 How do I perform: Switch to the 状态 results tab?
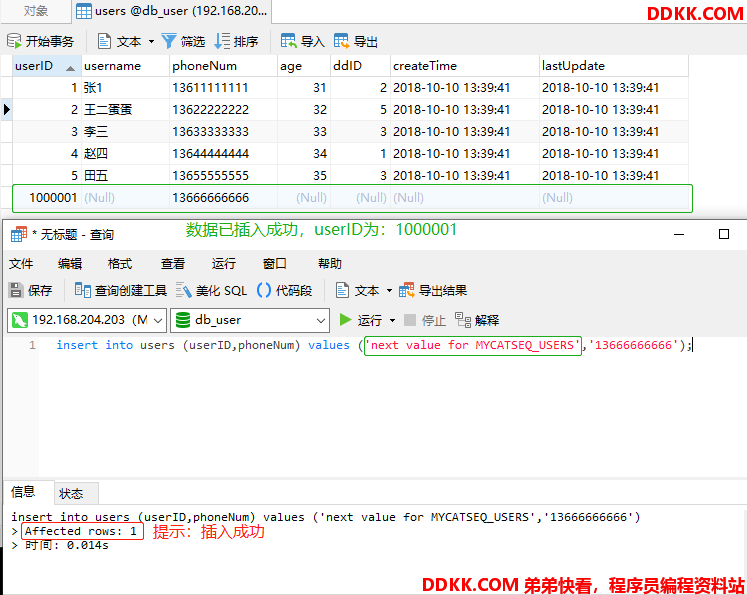tap(76, 494)
